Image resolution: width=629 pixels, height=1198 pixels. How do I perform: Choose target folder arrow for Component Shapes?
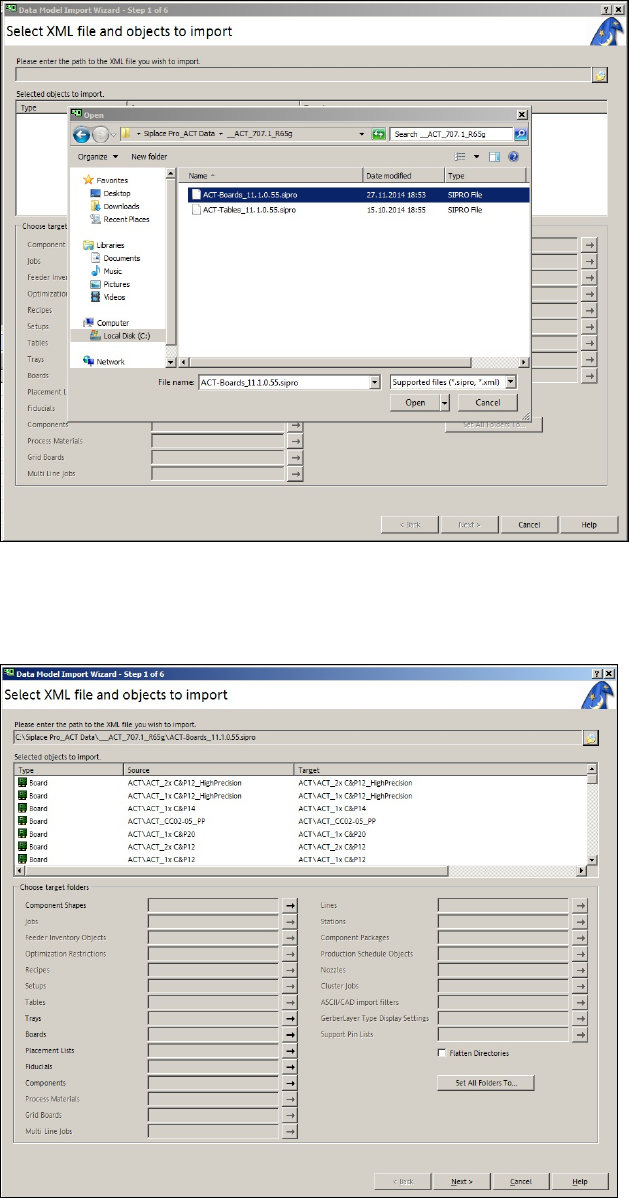point(290,905)
